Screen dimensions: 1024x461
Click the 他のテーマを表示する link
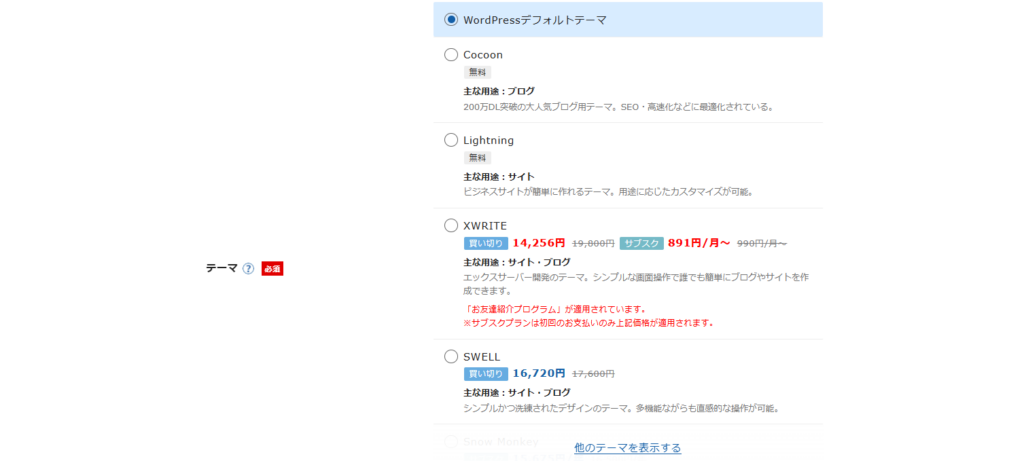pyautogui.click(x=628, y=448)
